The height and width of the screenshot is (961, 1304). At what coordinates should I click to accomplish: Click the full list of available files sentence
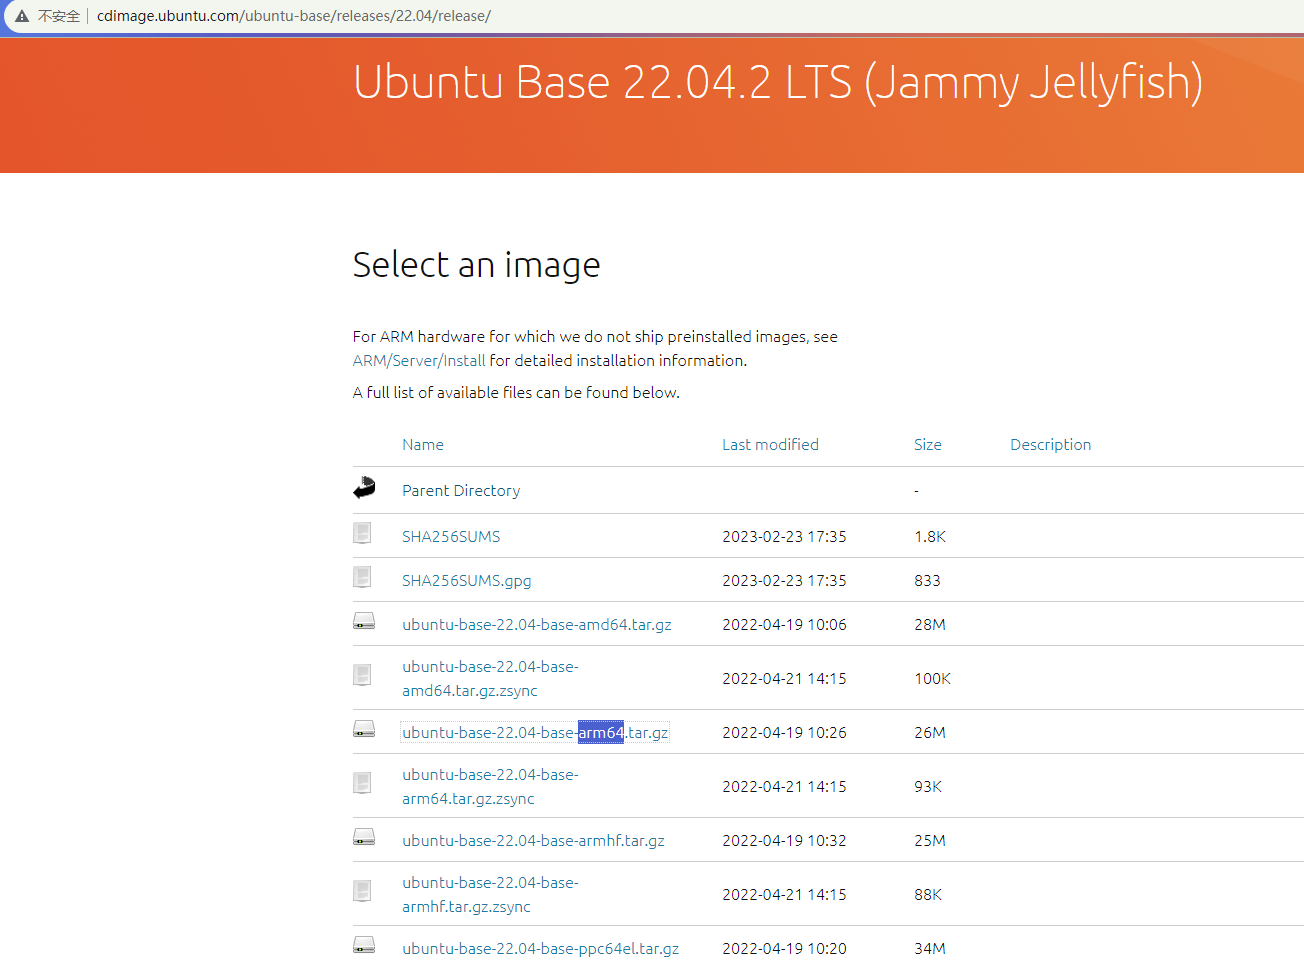[516, 393]
